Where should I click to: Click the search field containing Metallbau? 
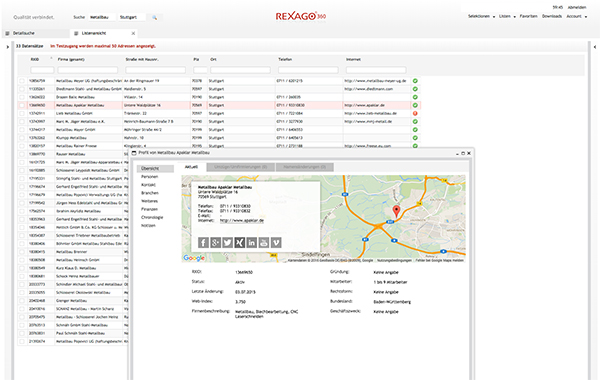(101, 18)
